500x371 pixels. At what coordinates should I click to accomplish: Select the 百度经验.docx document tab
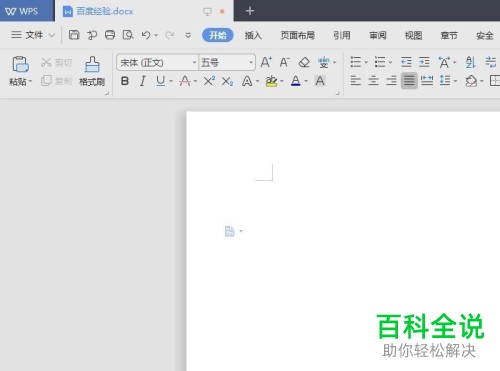(x=144, y=11)
